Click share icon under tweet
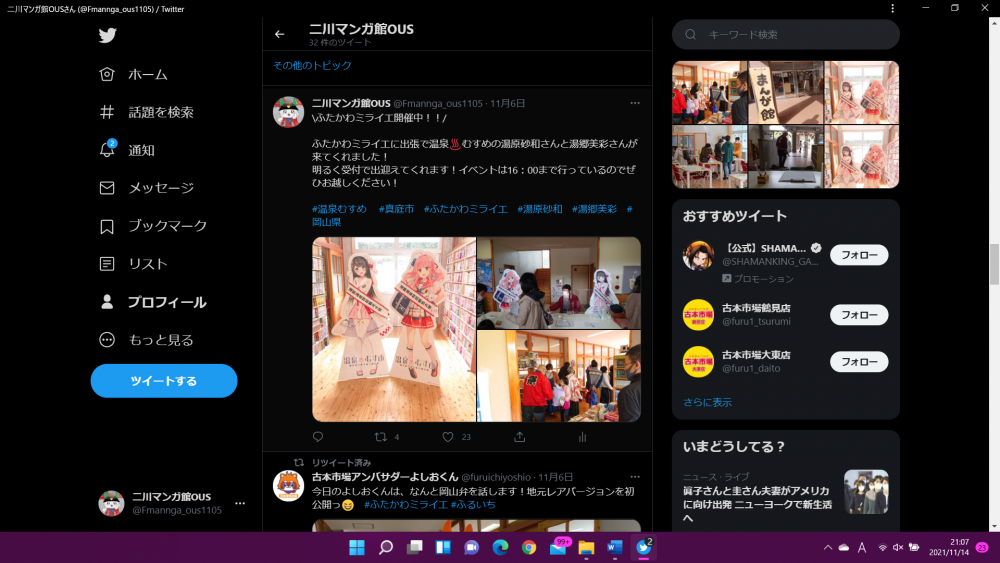This screenshot has height=563, width=1000. [520, 437]
